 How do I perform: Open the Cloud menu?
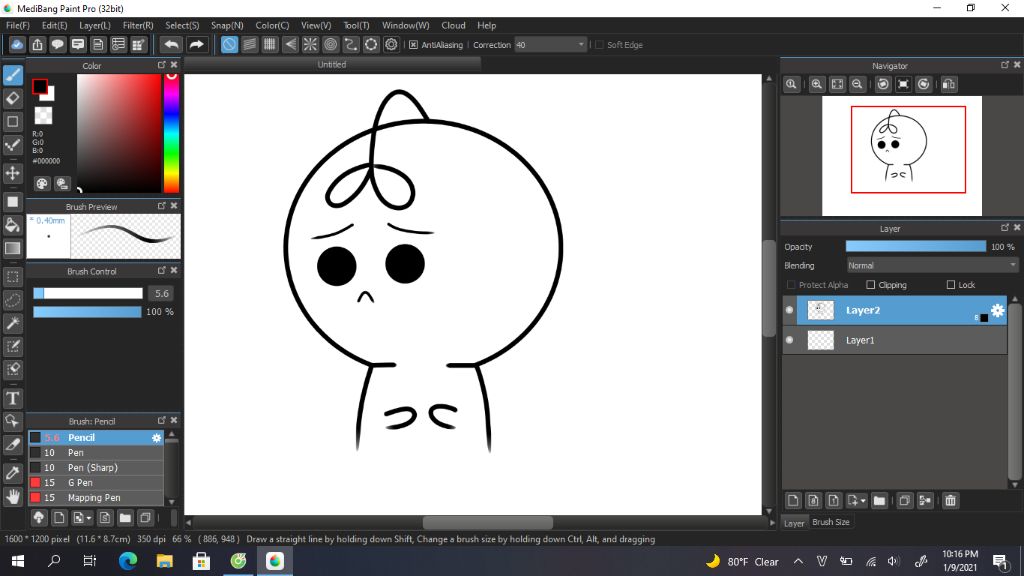pos(453,25)
